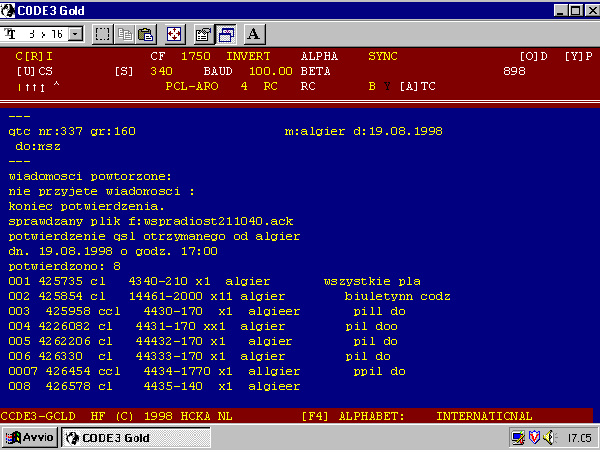Open the Avvio start button
The image size is (600, 450).
tap(30, 437)
